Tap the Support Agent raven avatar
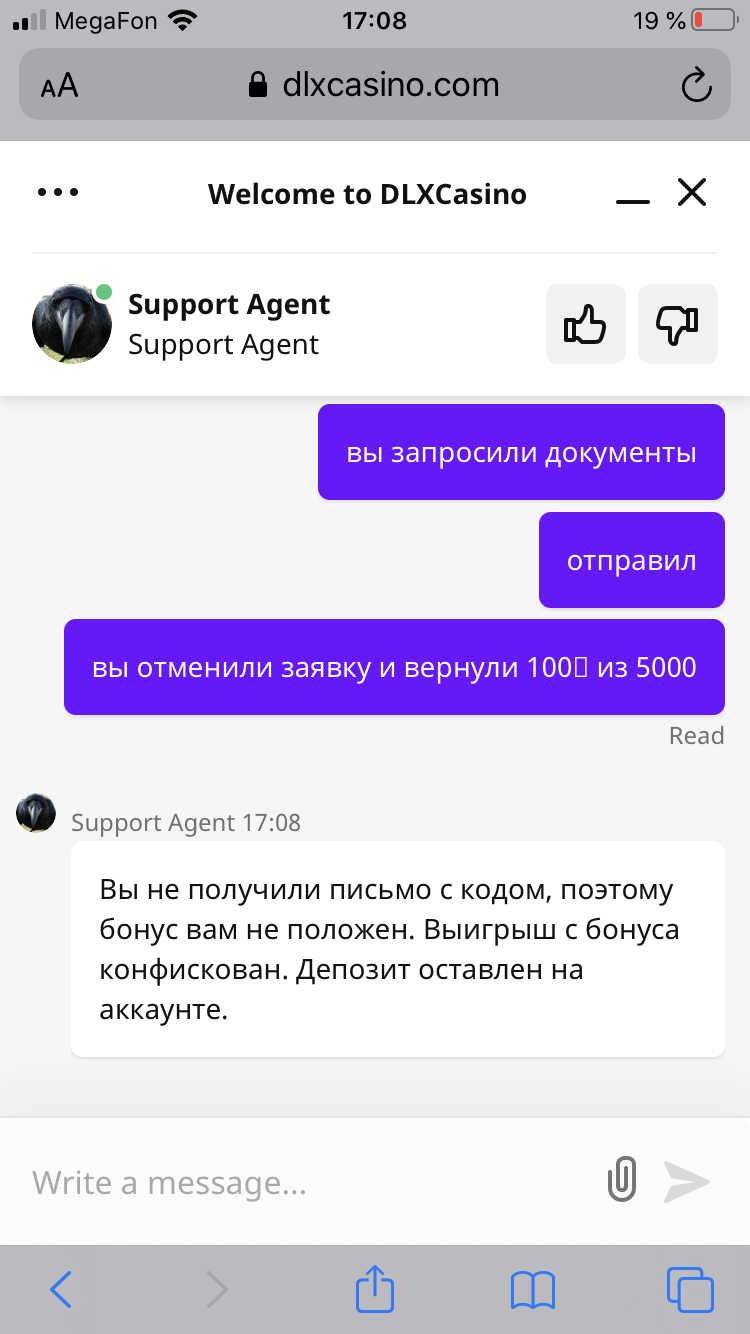Screen dimensions: 750x1334 [x=72, y=324]
